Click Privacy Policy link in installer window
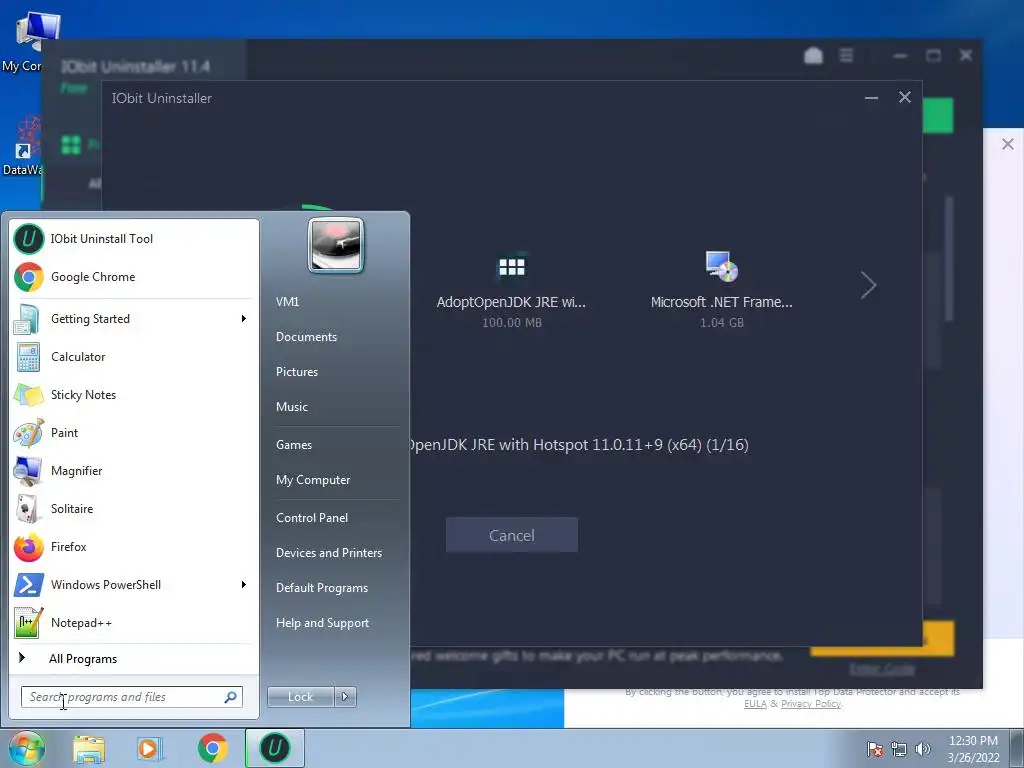Viewport: 1024px width, 768px height. coord(811,703)
